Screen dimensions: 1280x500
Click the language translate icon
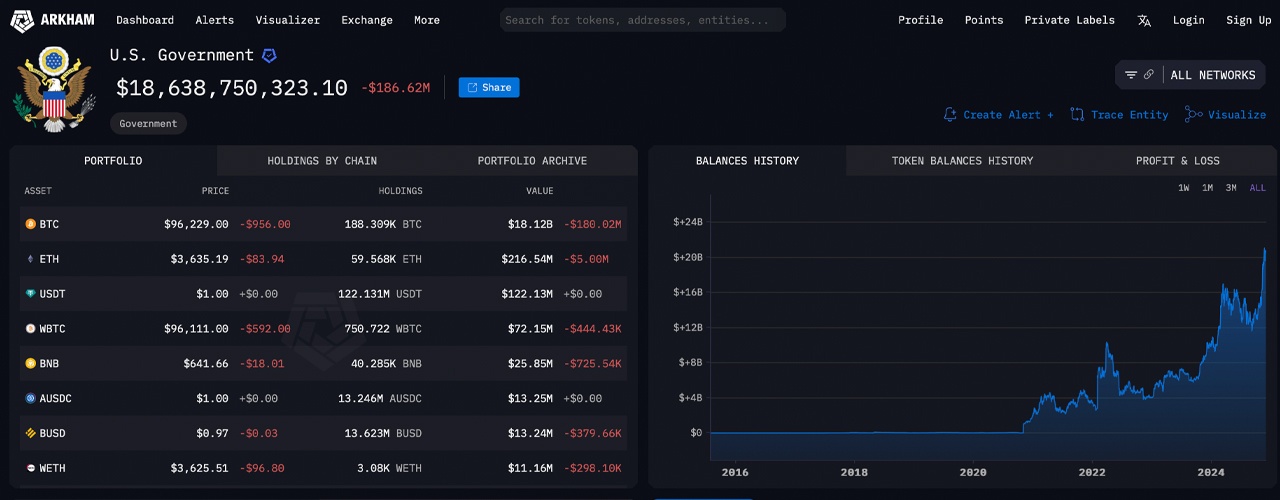click(x=1145, y=20)
